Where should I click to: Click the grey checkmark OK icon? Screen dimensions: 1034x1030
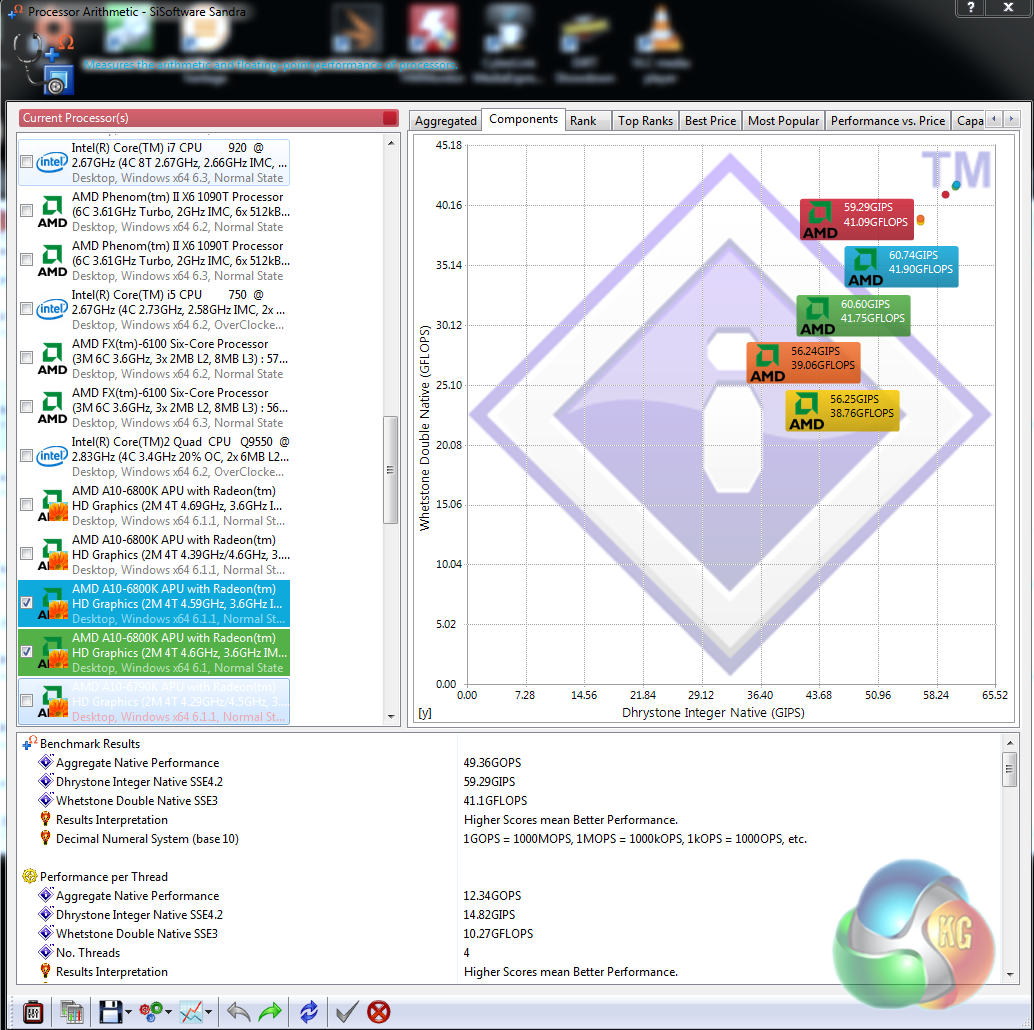347,1012
